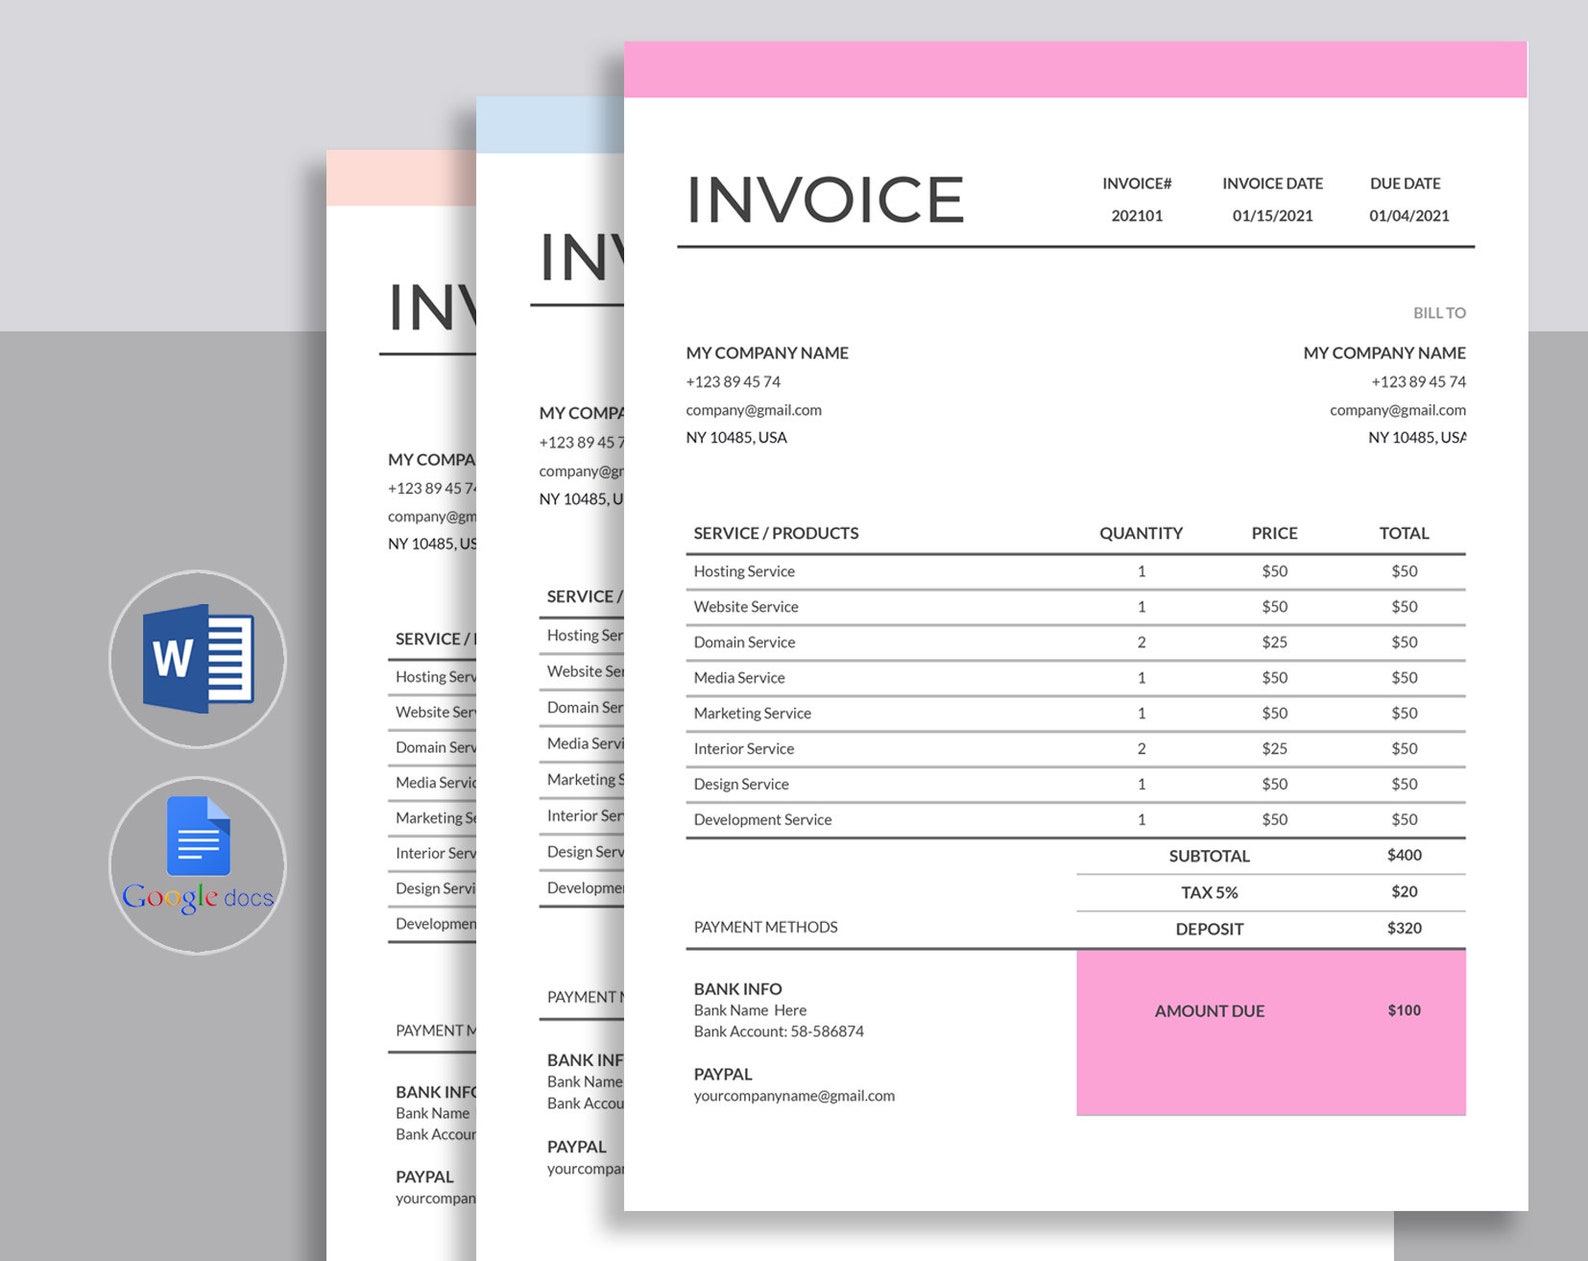Image resolution: width=1588 pixels, height=1261 pixels.
Task: Click the PRICE column header
Action: [1274, 533]
